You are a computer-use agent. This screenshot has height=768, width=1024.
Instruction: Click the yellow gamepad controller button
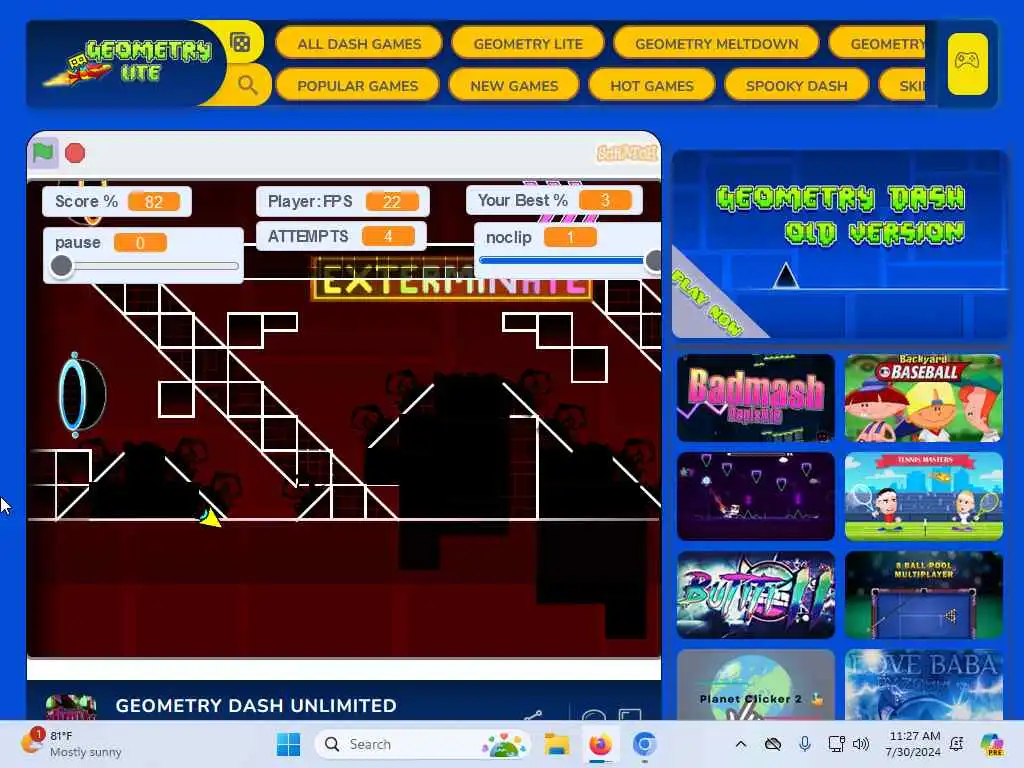(x=967, y=63)
